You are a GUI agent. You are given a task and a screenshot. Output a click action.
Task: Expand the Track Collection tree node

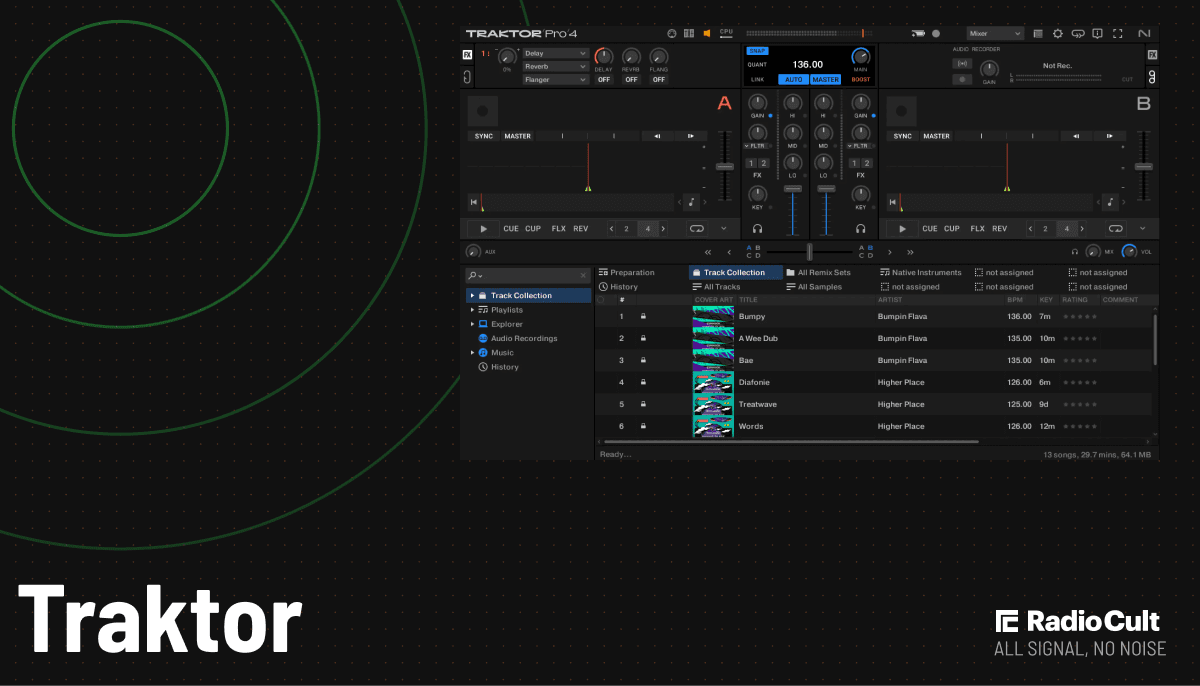[x=472, y=296]
